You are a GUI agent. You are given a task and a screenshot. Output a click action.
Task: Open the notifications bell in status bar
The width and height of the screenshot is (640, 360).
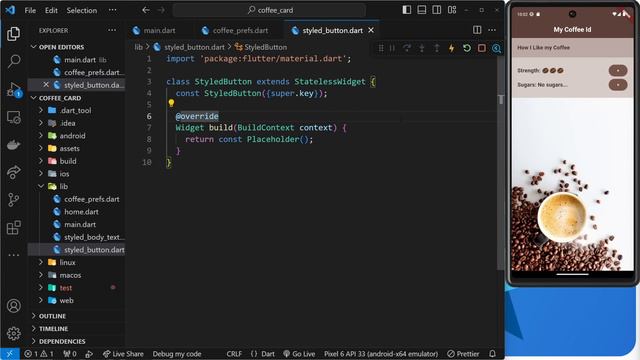coord(492,354)
